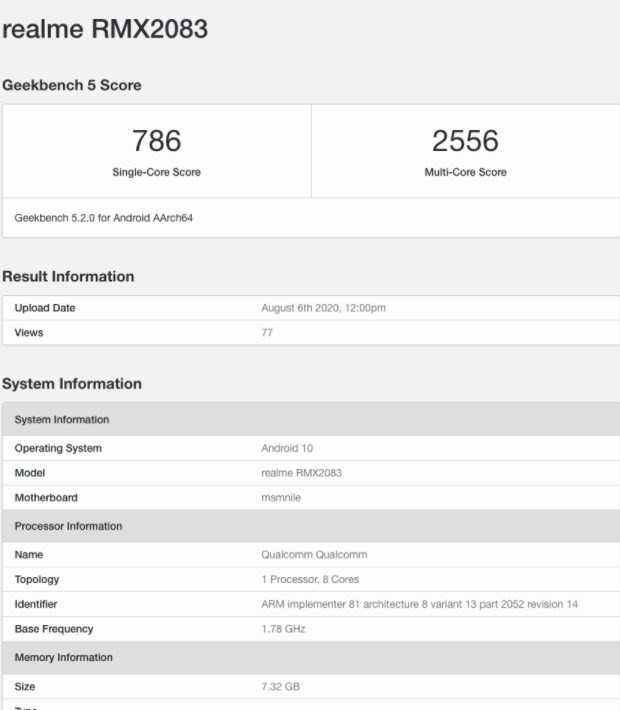620x710 pixels.
Task: Click the Size row label
Action: [25, 686]
